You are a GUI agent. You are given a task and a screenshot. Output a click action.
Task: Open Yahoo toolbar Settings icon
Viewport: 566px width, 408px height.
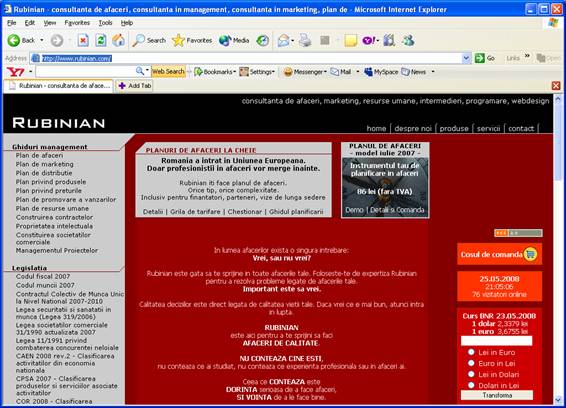(244, 72)
